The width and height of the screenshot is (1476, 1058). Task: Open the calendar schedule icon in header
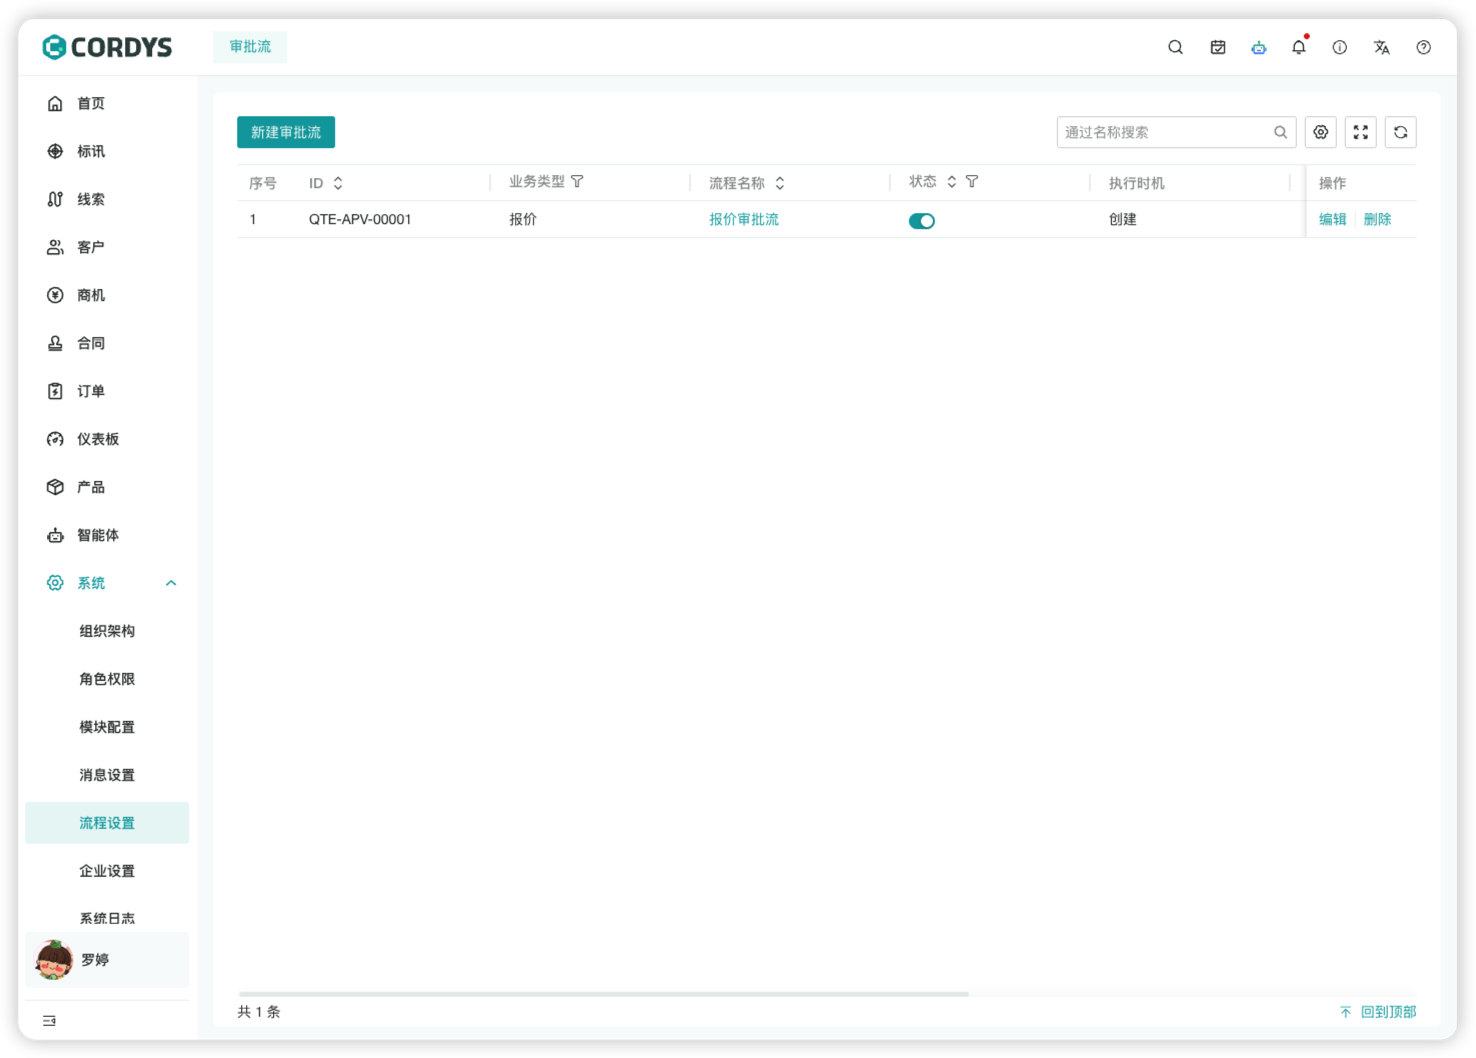[1217, 47]
